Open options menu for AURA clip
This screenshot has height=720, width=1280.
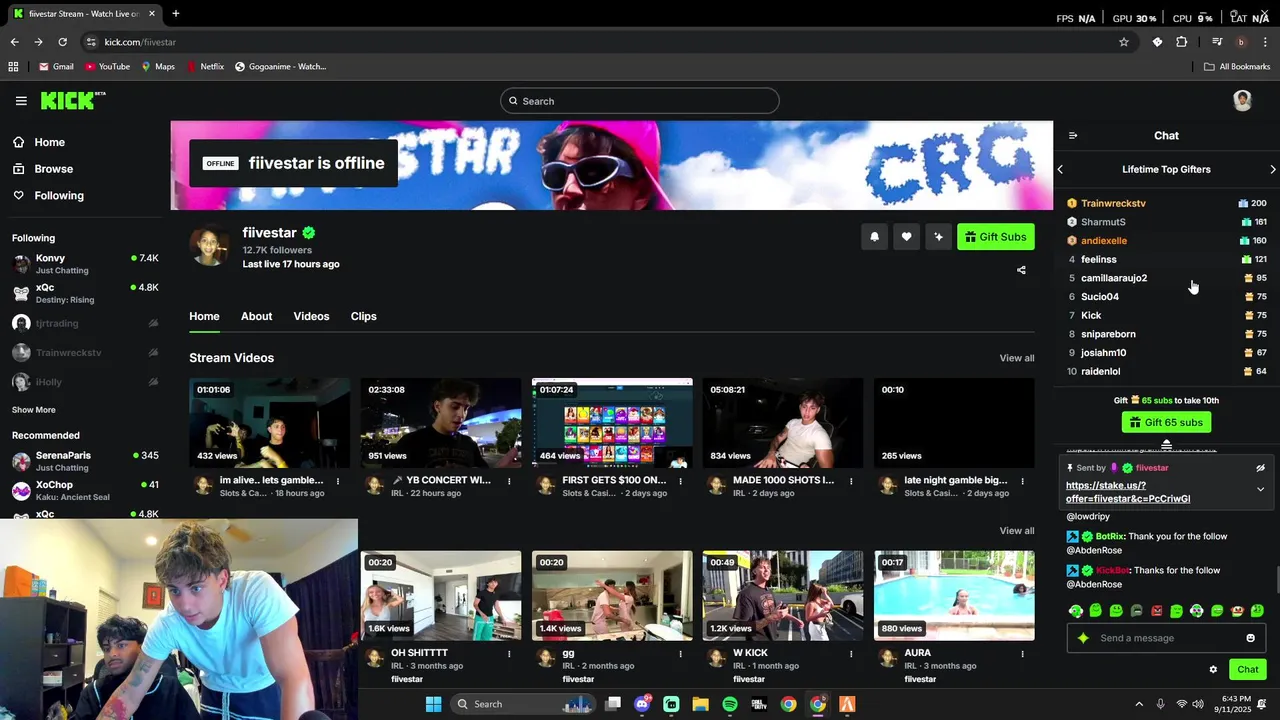point(1022,654)
